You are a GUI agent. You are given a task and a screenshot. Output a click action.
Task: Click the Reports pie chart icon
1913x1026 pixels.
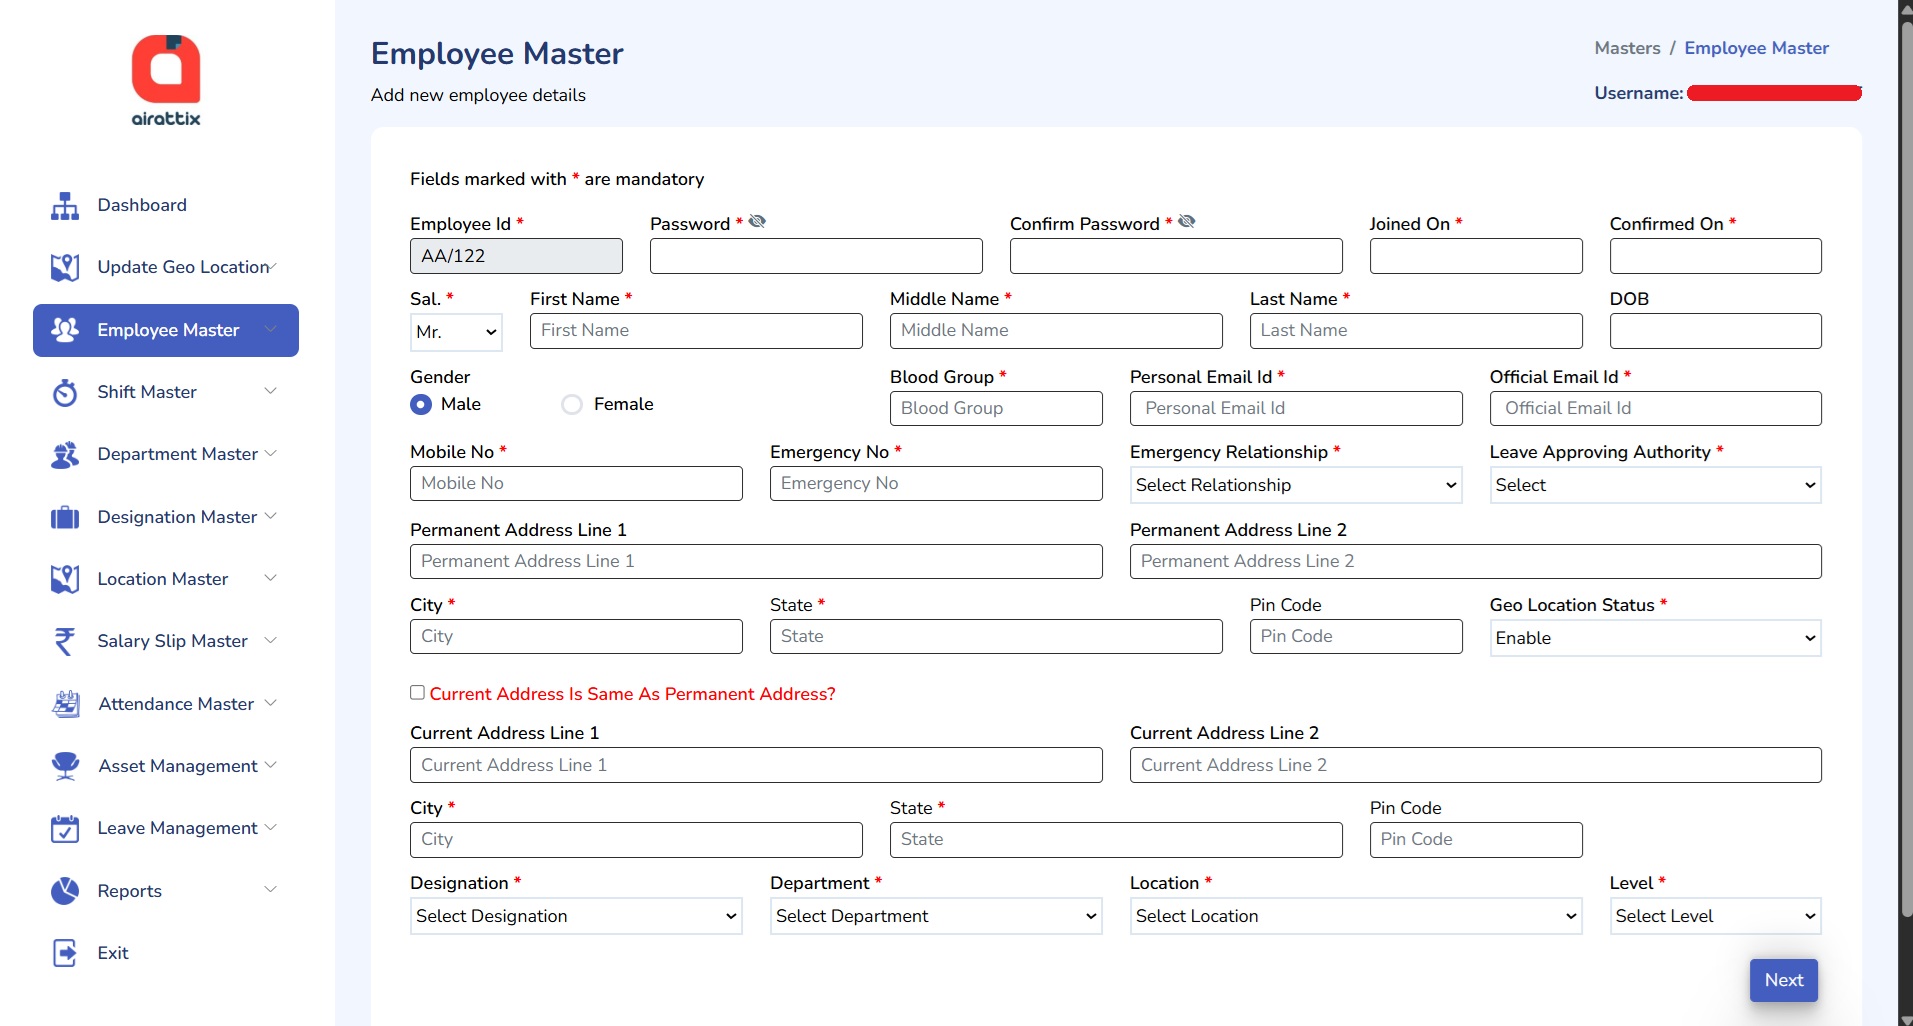pos(65,891)
